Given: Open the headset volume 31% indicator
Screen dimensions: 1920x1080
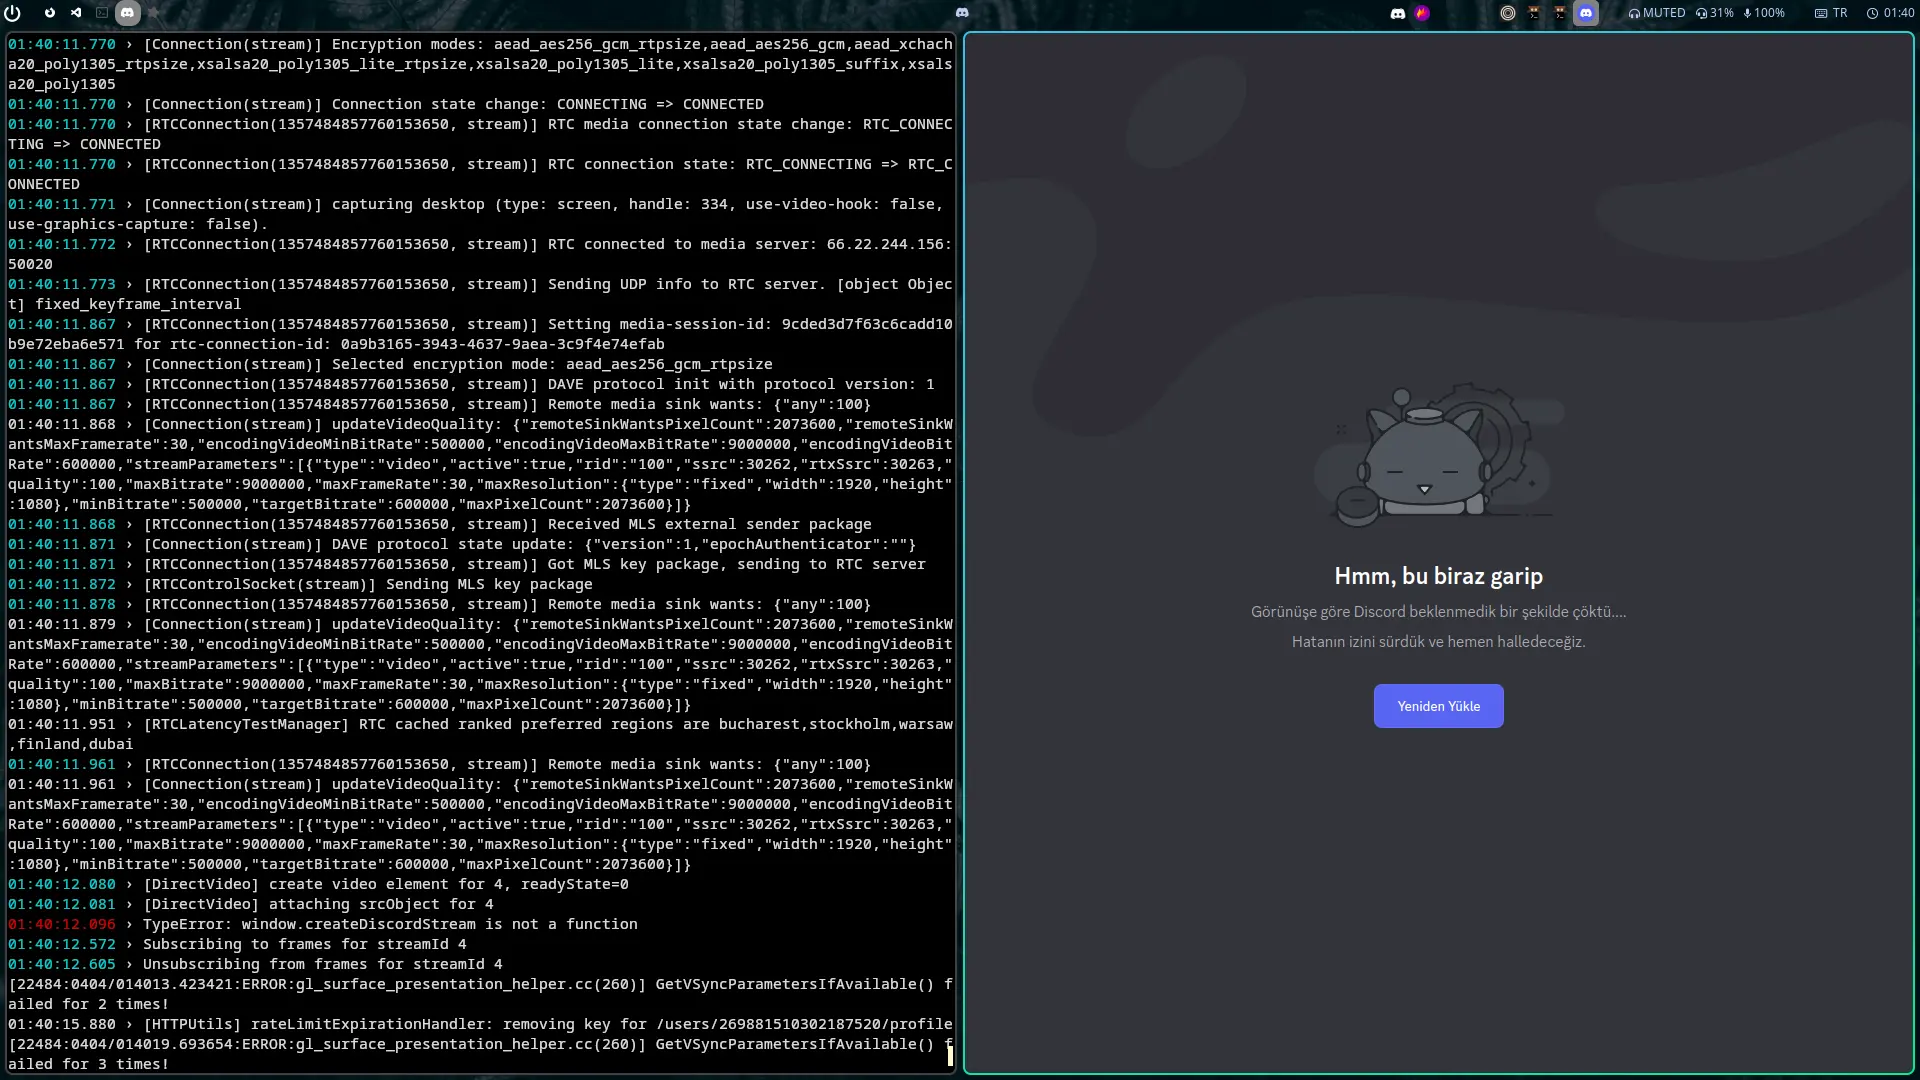Looking at the screenshot, I should point(1715,13).
